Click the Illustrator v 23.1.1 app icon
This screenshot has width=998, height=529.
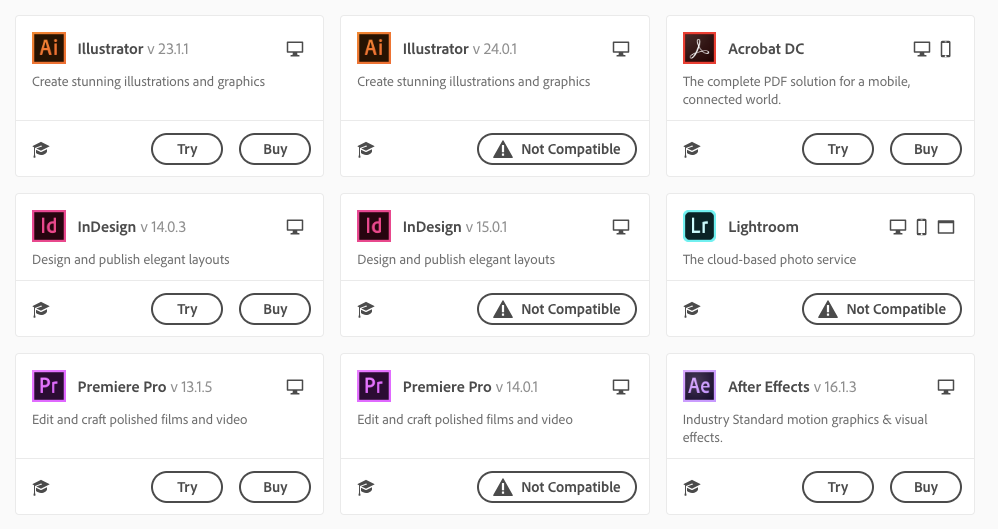[49, 48]
